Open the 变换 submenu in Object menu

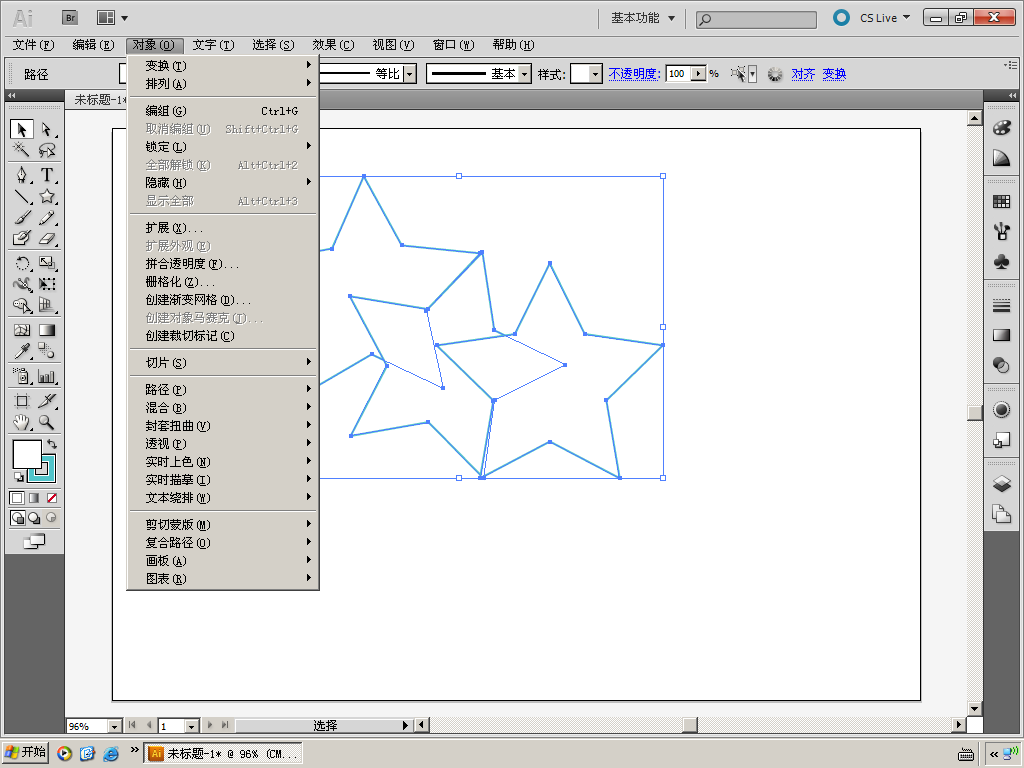click(223, 65)
